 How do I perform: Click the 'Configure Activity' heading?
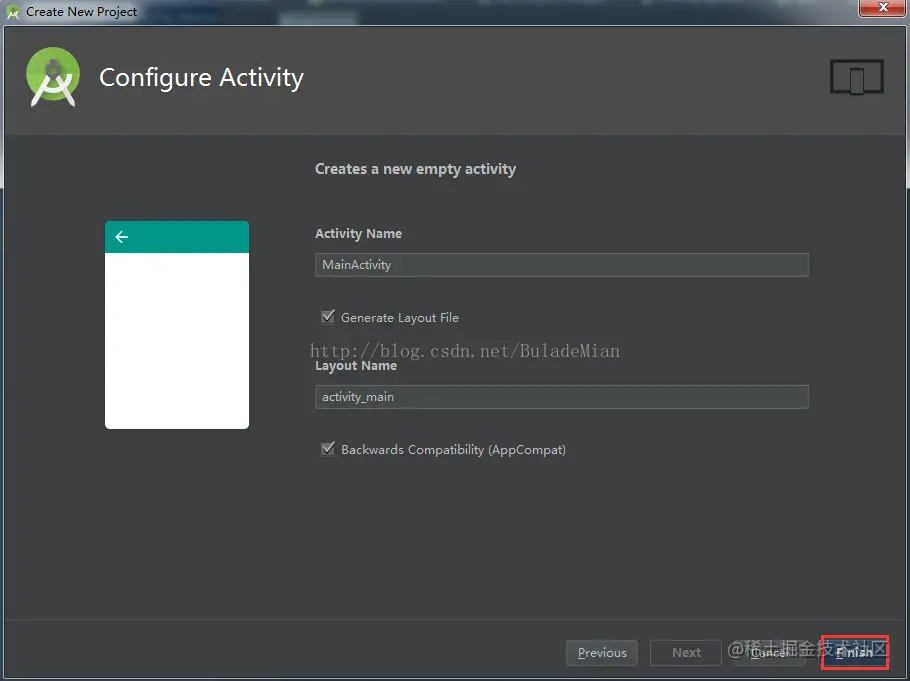pyautogui.click(x=201, y=78)
